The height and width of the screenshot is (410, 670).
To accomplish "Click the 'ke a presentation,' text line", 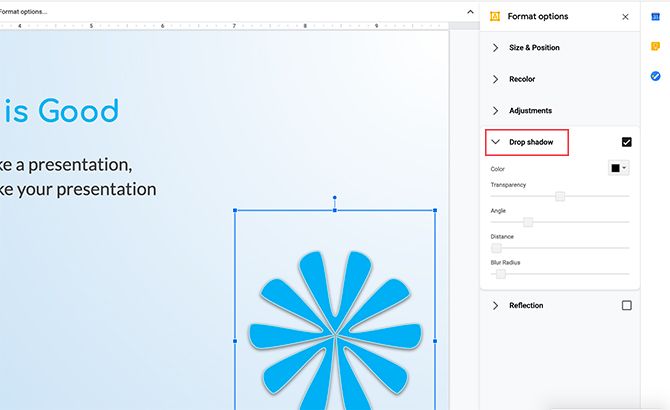I will click(66, 165).
